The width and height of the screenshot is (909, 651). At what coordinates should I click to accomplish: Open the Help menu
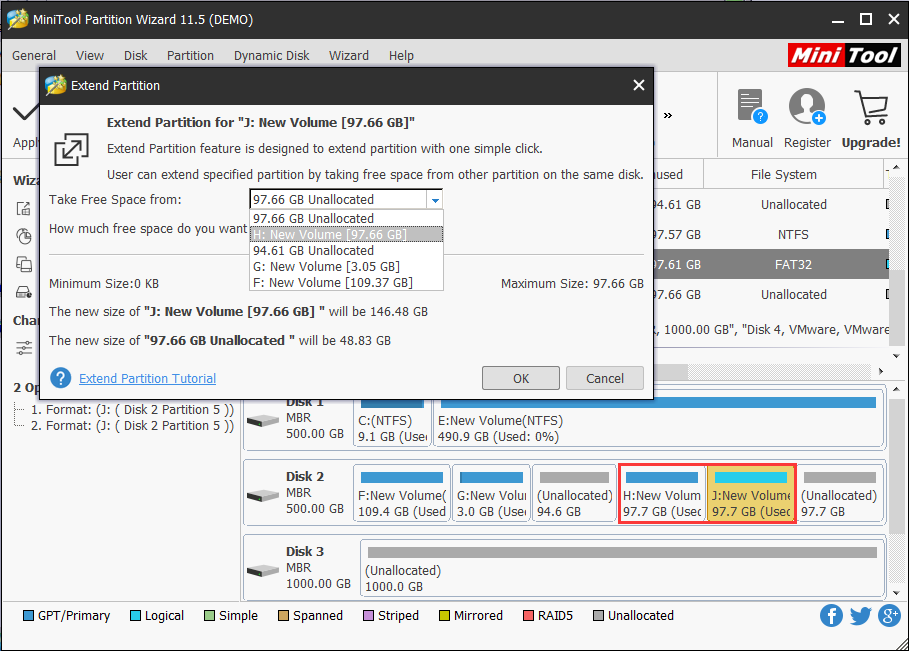401,56
